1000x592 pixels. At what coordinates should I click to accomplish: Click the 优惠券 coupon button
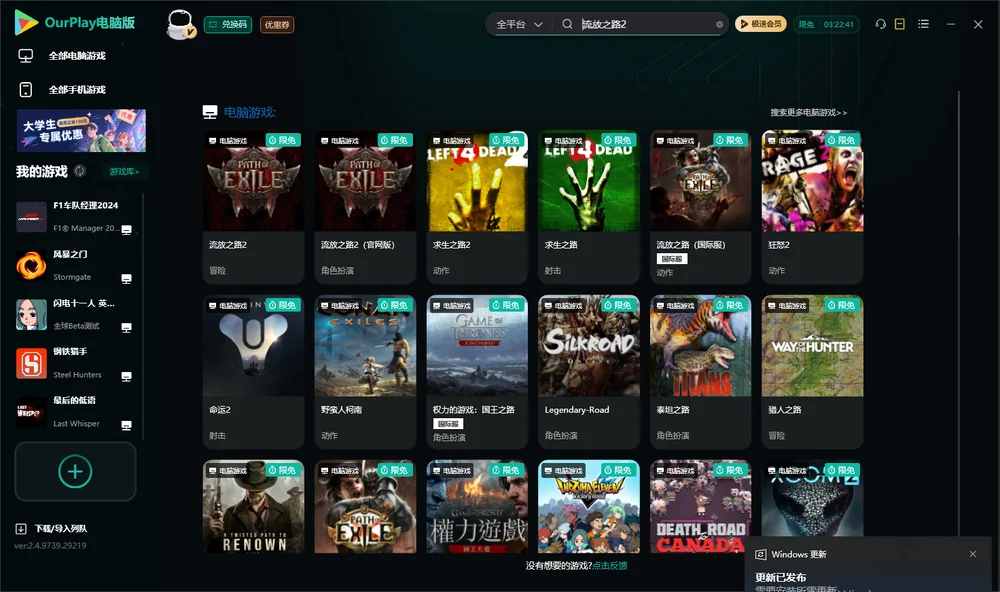click(x=277, y=24)
